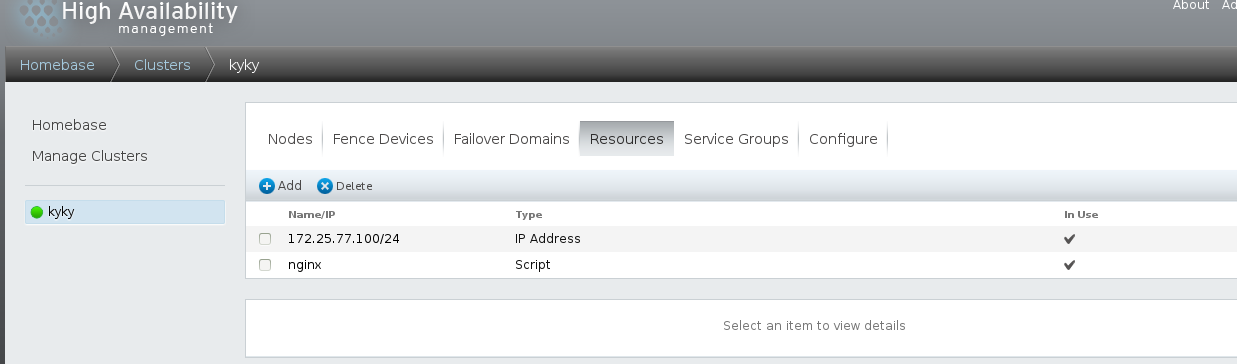Click the green status dot beside kyky
Image resolution: width=1237 pixels, height=364 pixels.
click(x=37, y=212)
